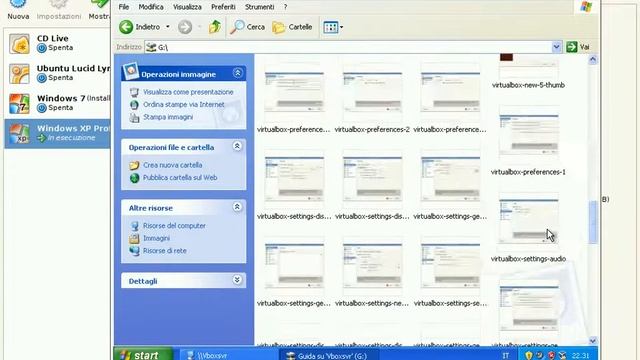This screenshot has height=360, width=640.
Task: Click the computer icon beside Risorse del computer
Action: 134,226
